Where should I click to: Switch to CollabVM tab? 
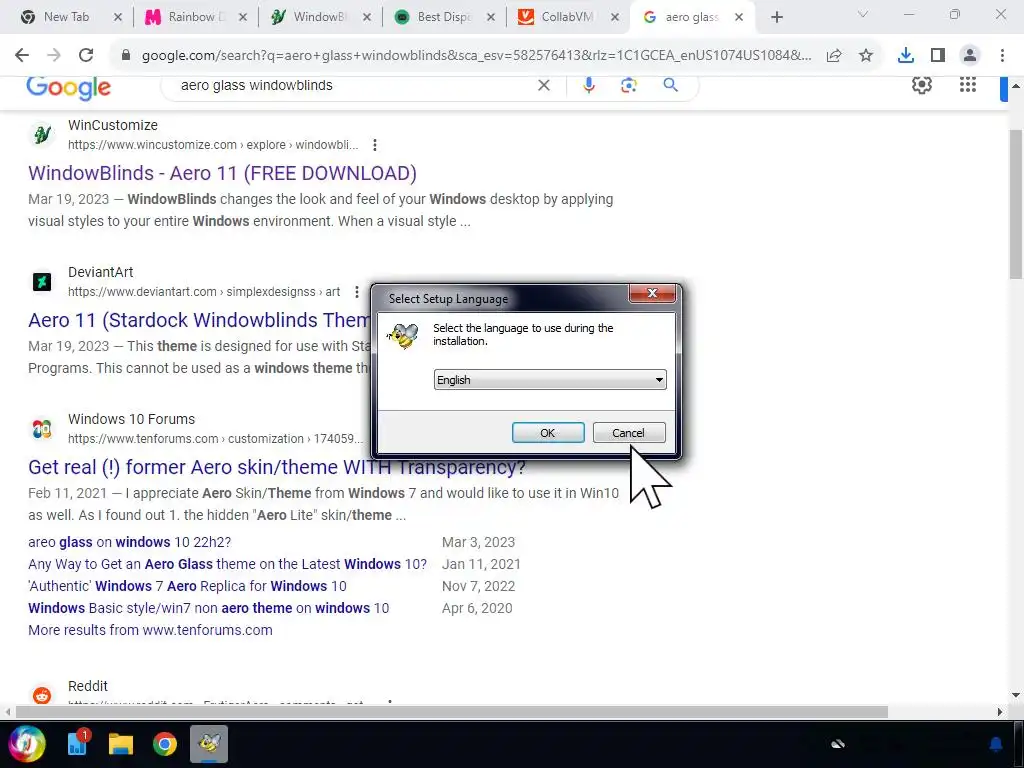point(566,17)
